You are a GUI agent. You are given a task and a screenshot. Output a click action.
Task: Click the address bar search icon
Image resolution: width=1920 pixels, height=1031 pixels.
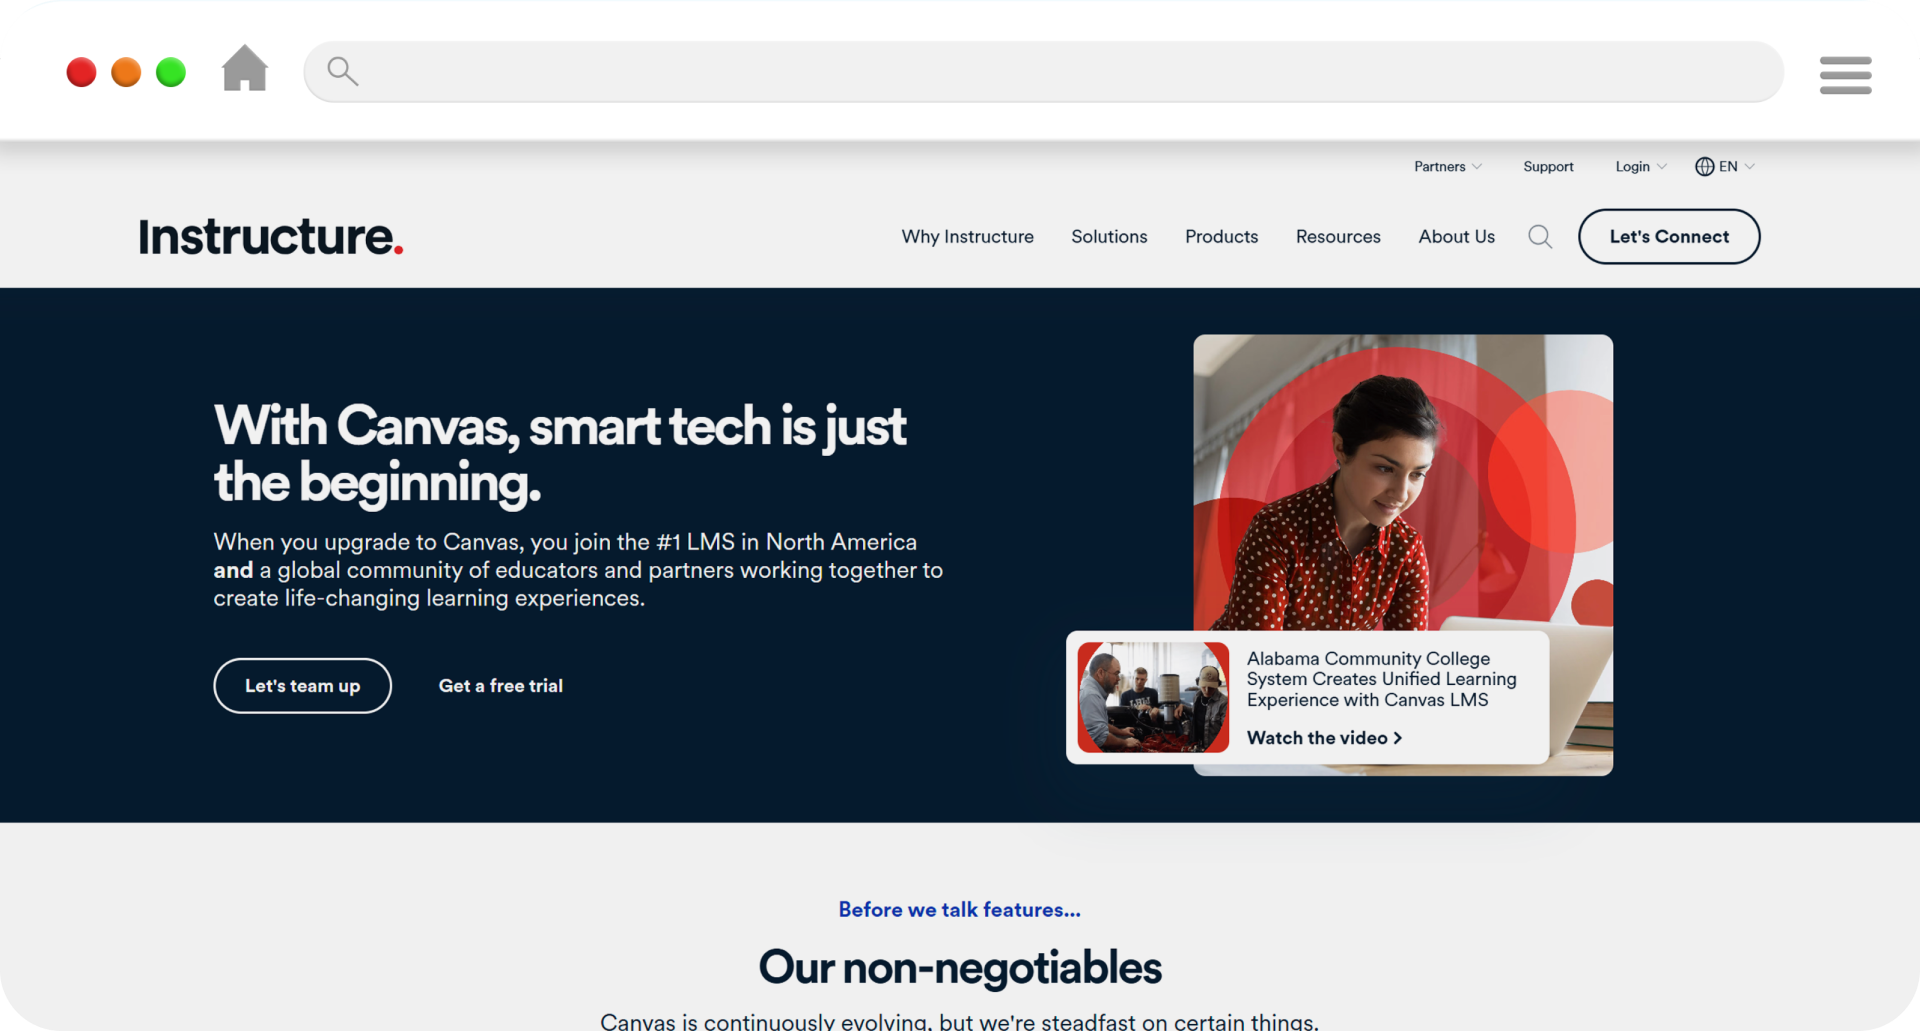[342, 71]
